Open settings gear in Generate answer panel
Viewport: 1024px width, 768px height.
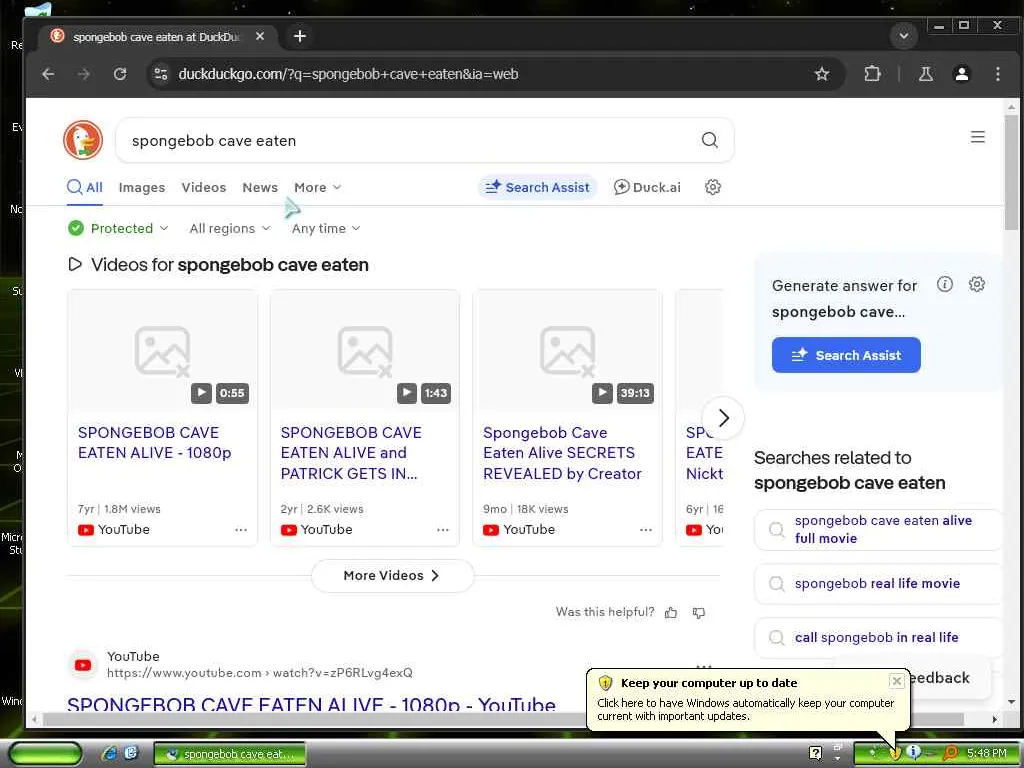[x=976, y=284]
